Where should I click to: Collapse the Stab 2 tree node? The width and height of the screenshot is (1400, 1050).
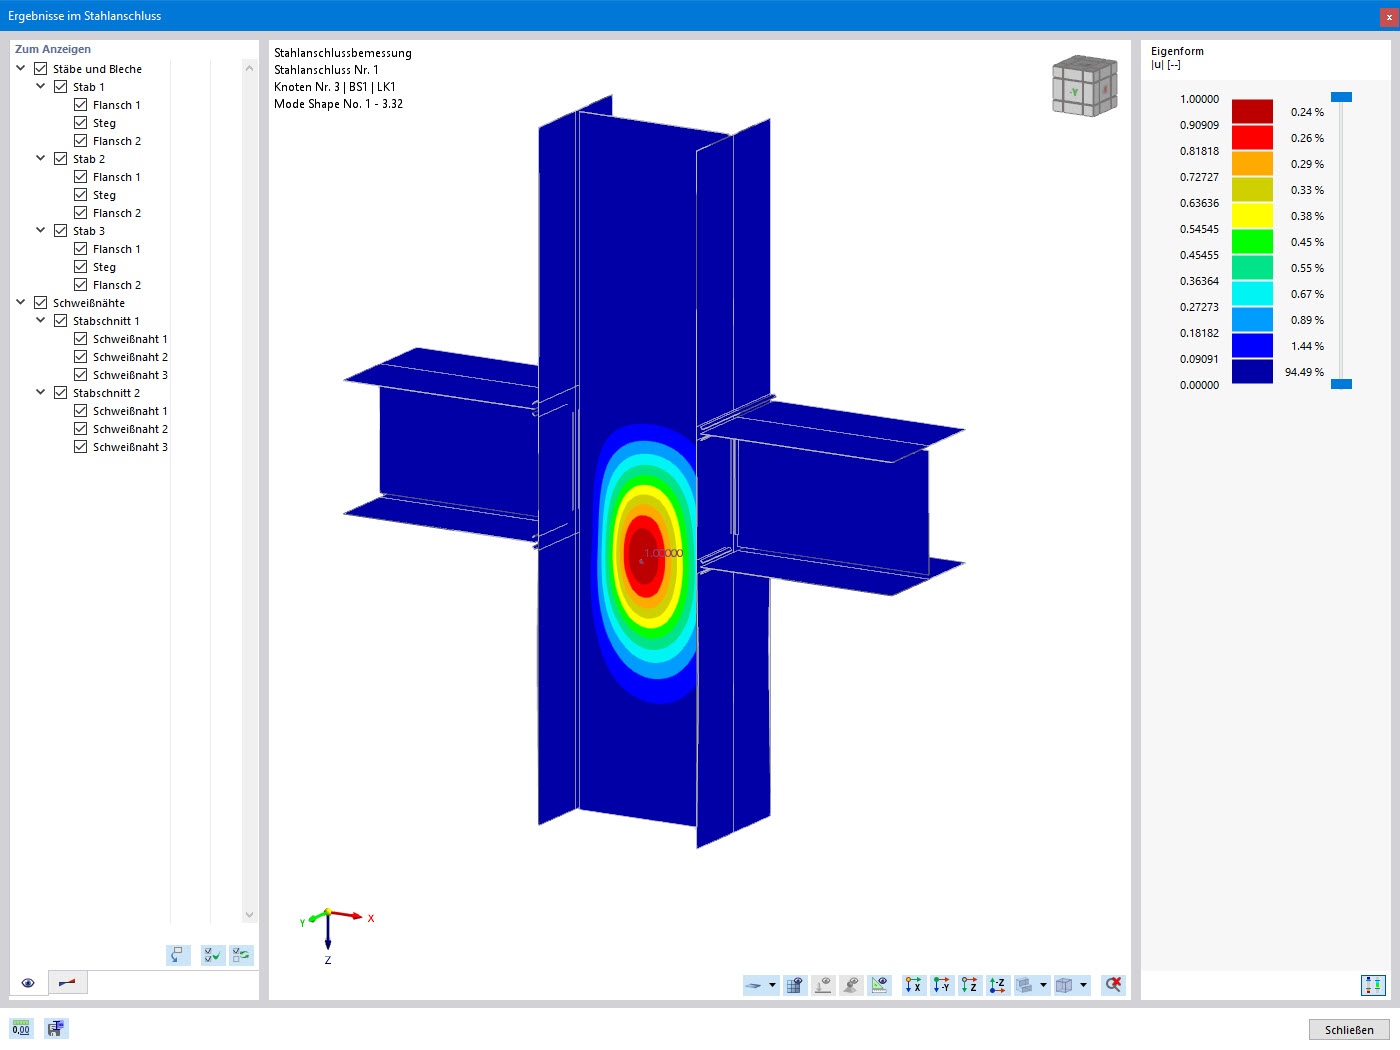point(41,159)
